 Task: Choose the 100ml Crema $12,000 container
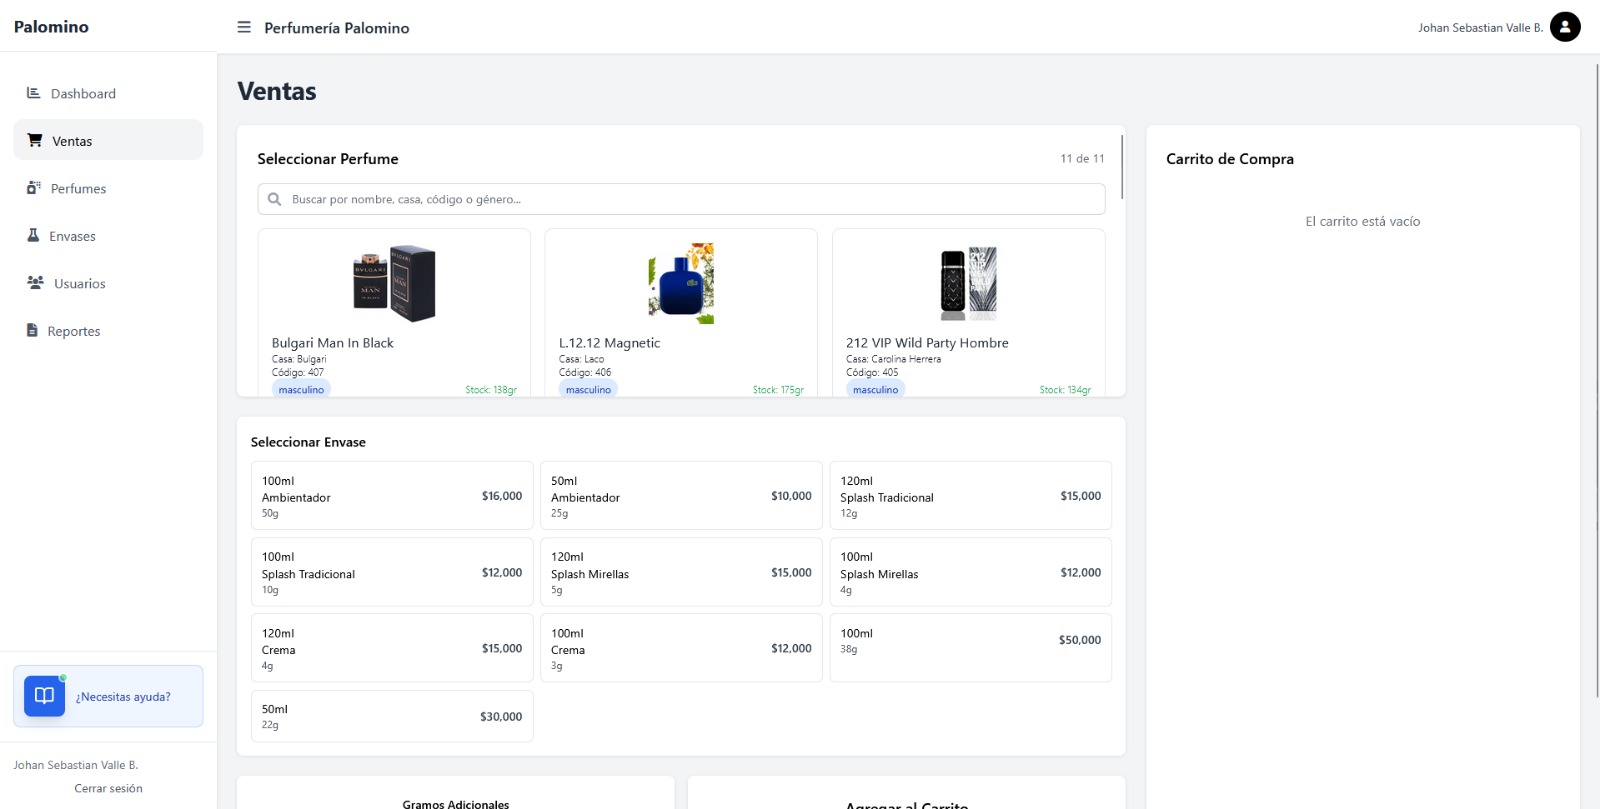[x=681, y=648]
